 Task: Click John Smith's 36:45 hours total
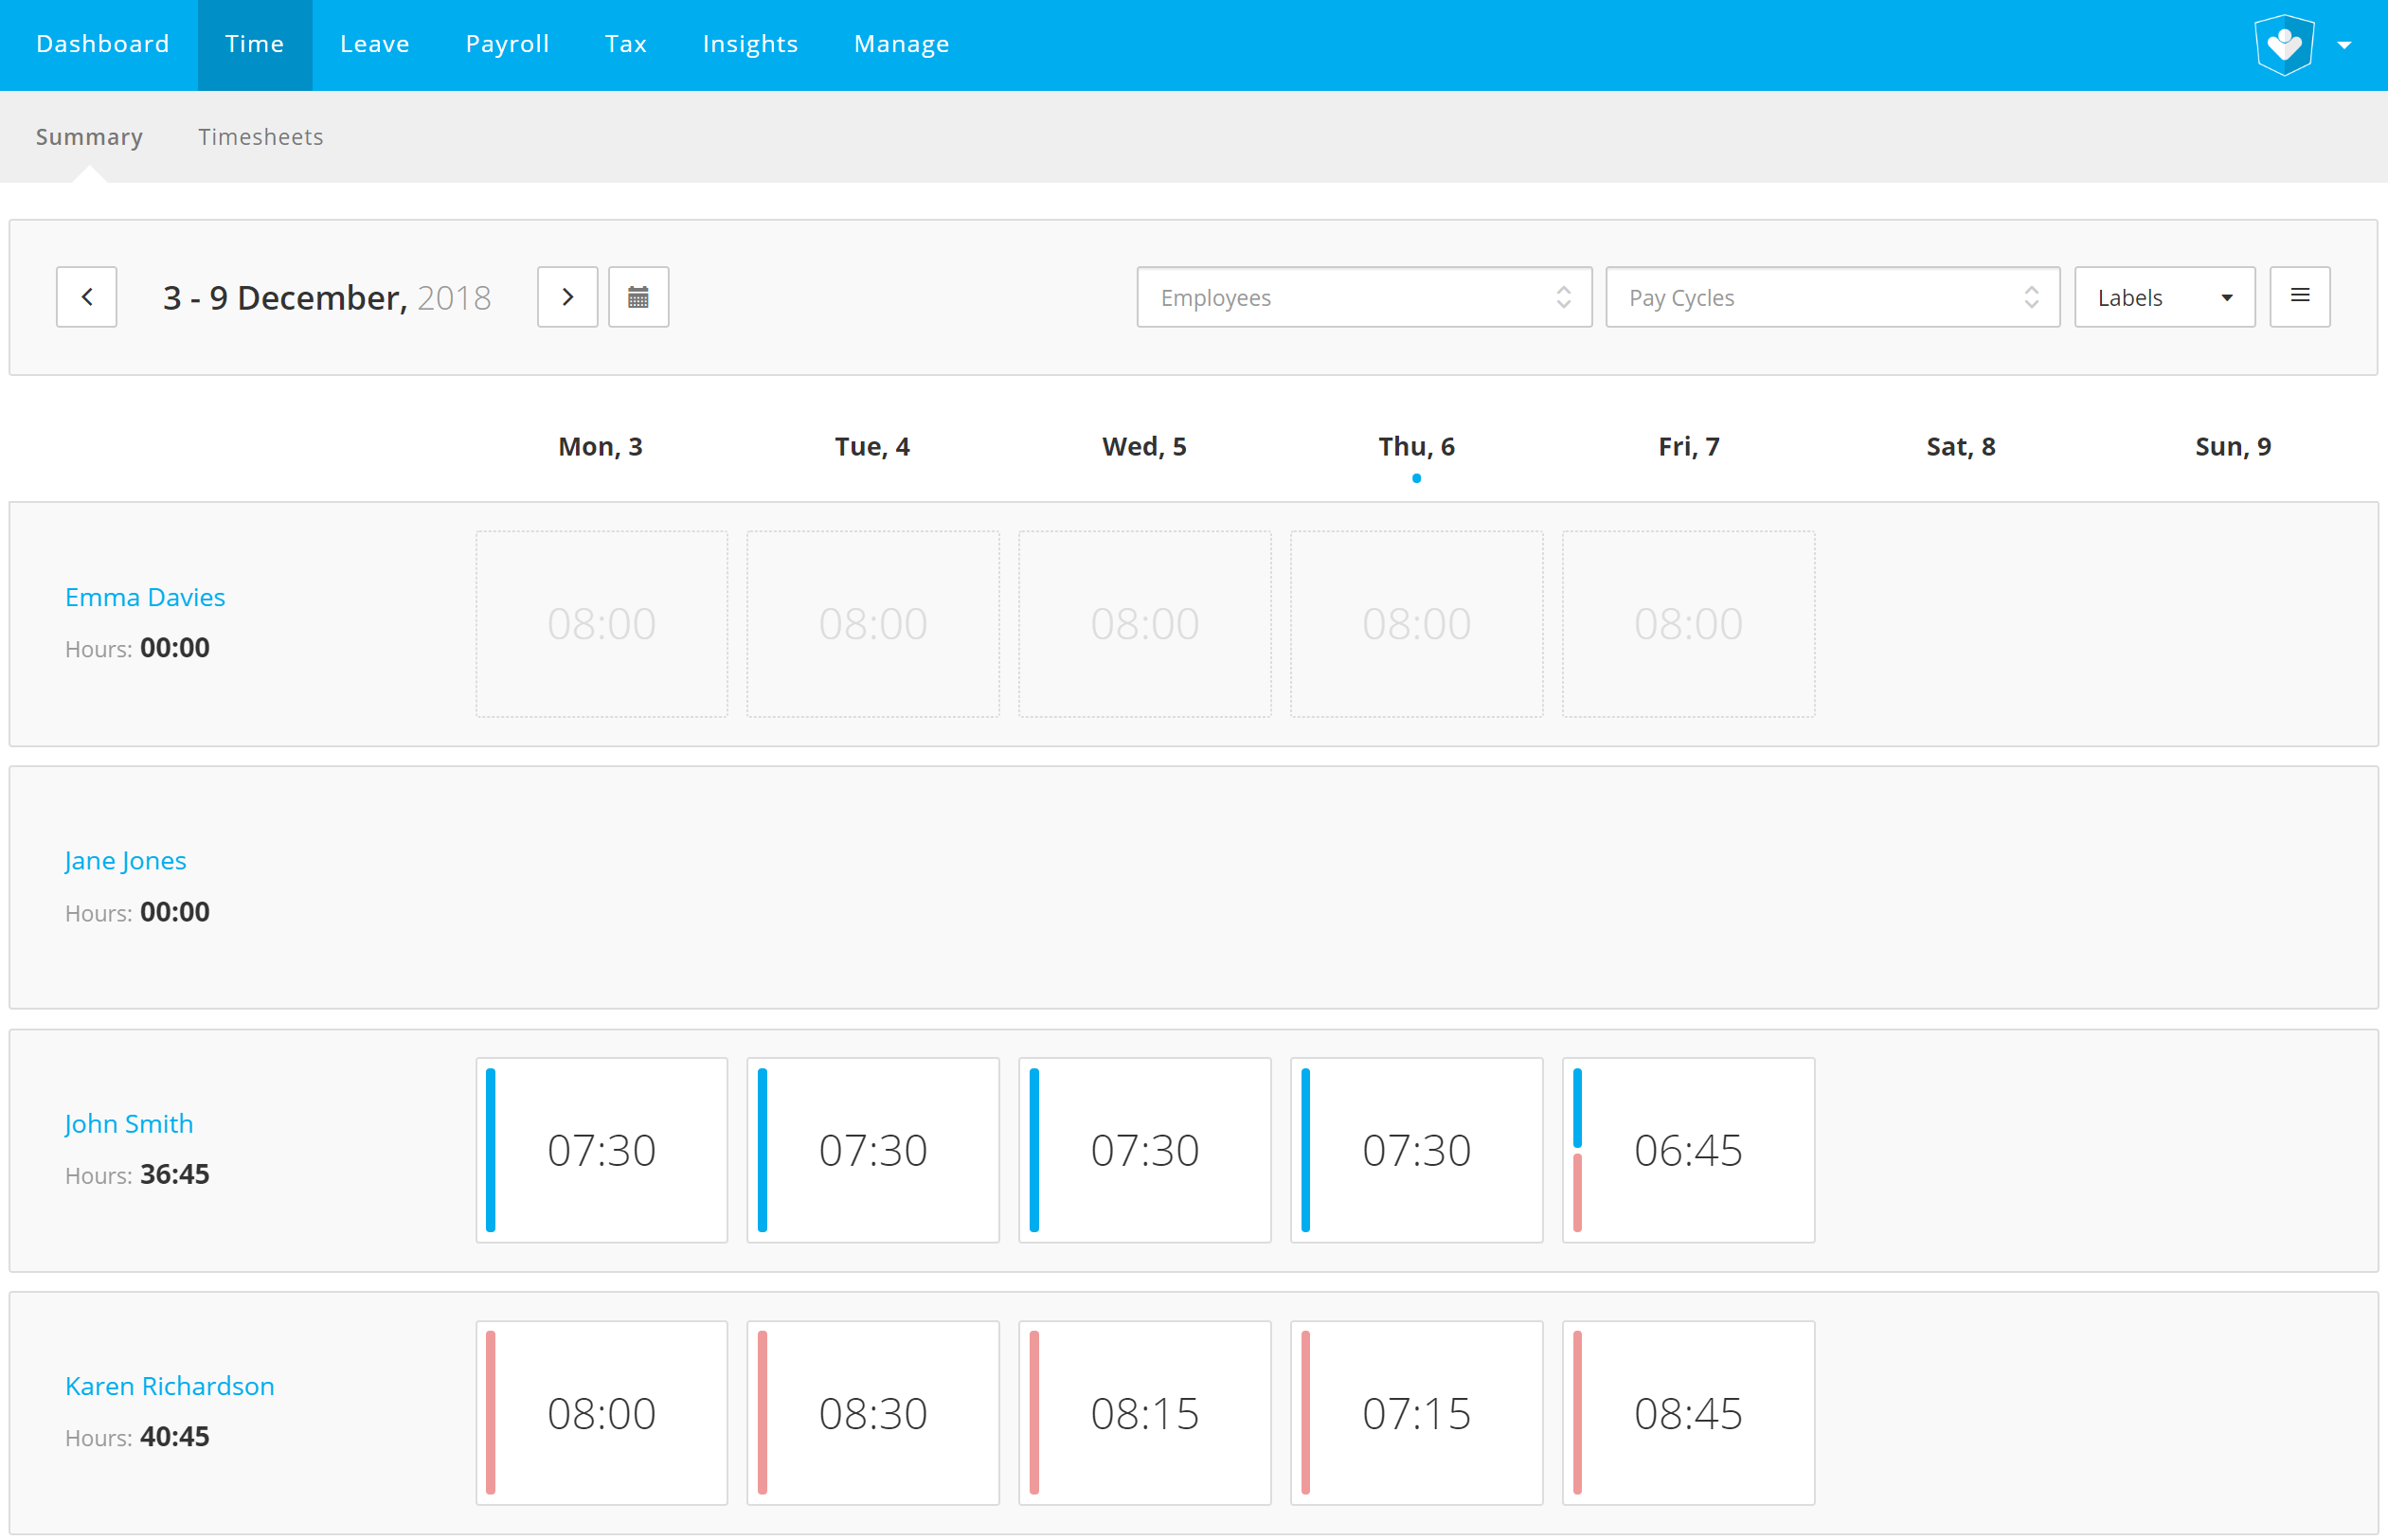tap(175, 1174)
